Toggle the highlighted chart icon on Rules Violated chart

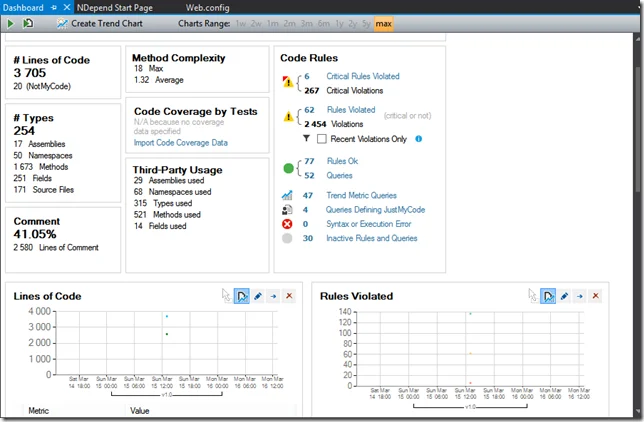pyautogui.click(x=548, y=296)
